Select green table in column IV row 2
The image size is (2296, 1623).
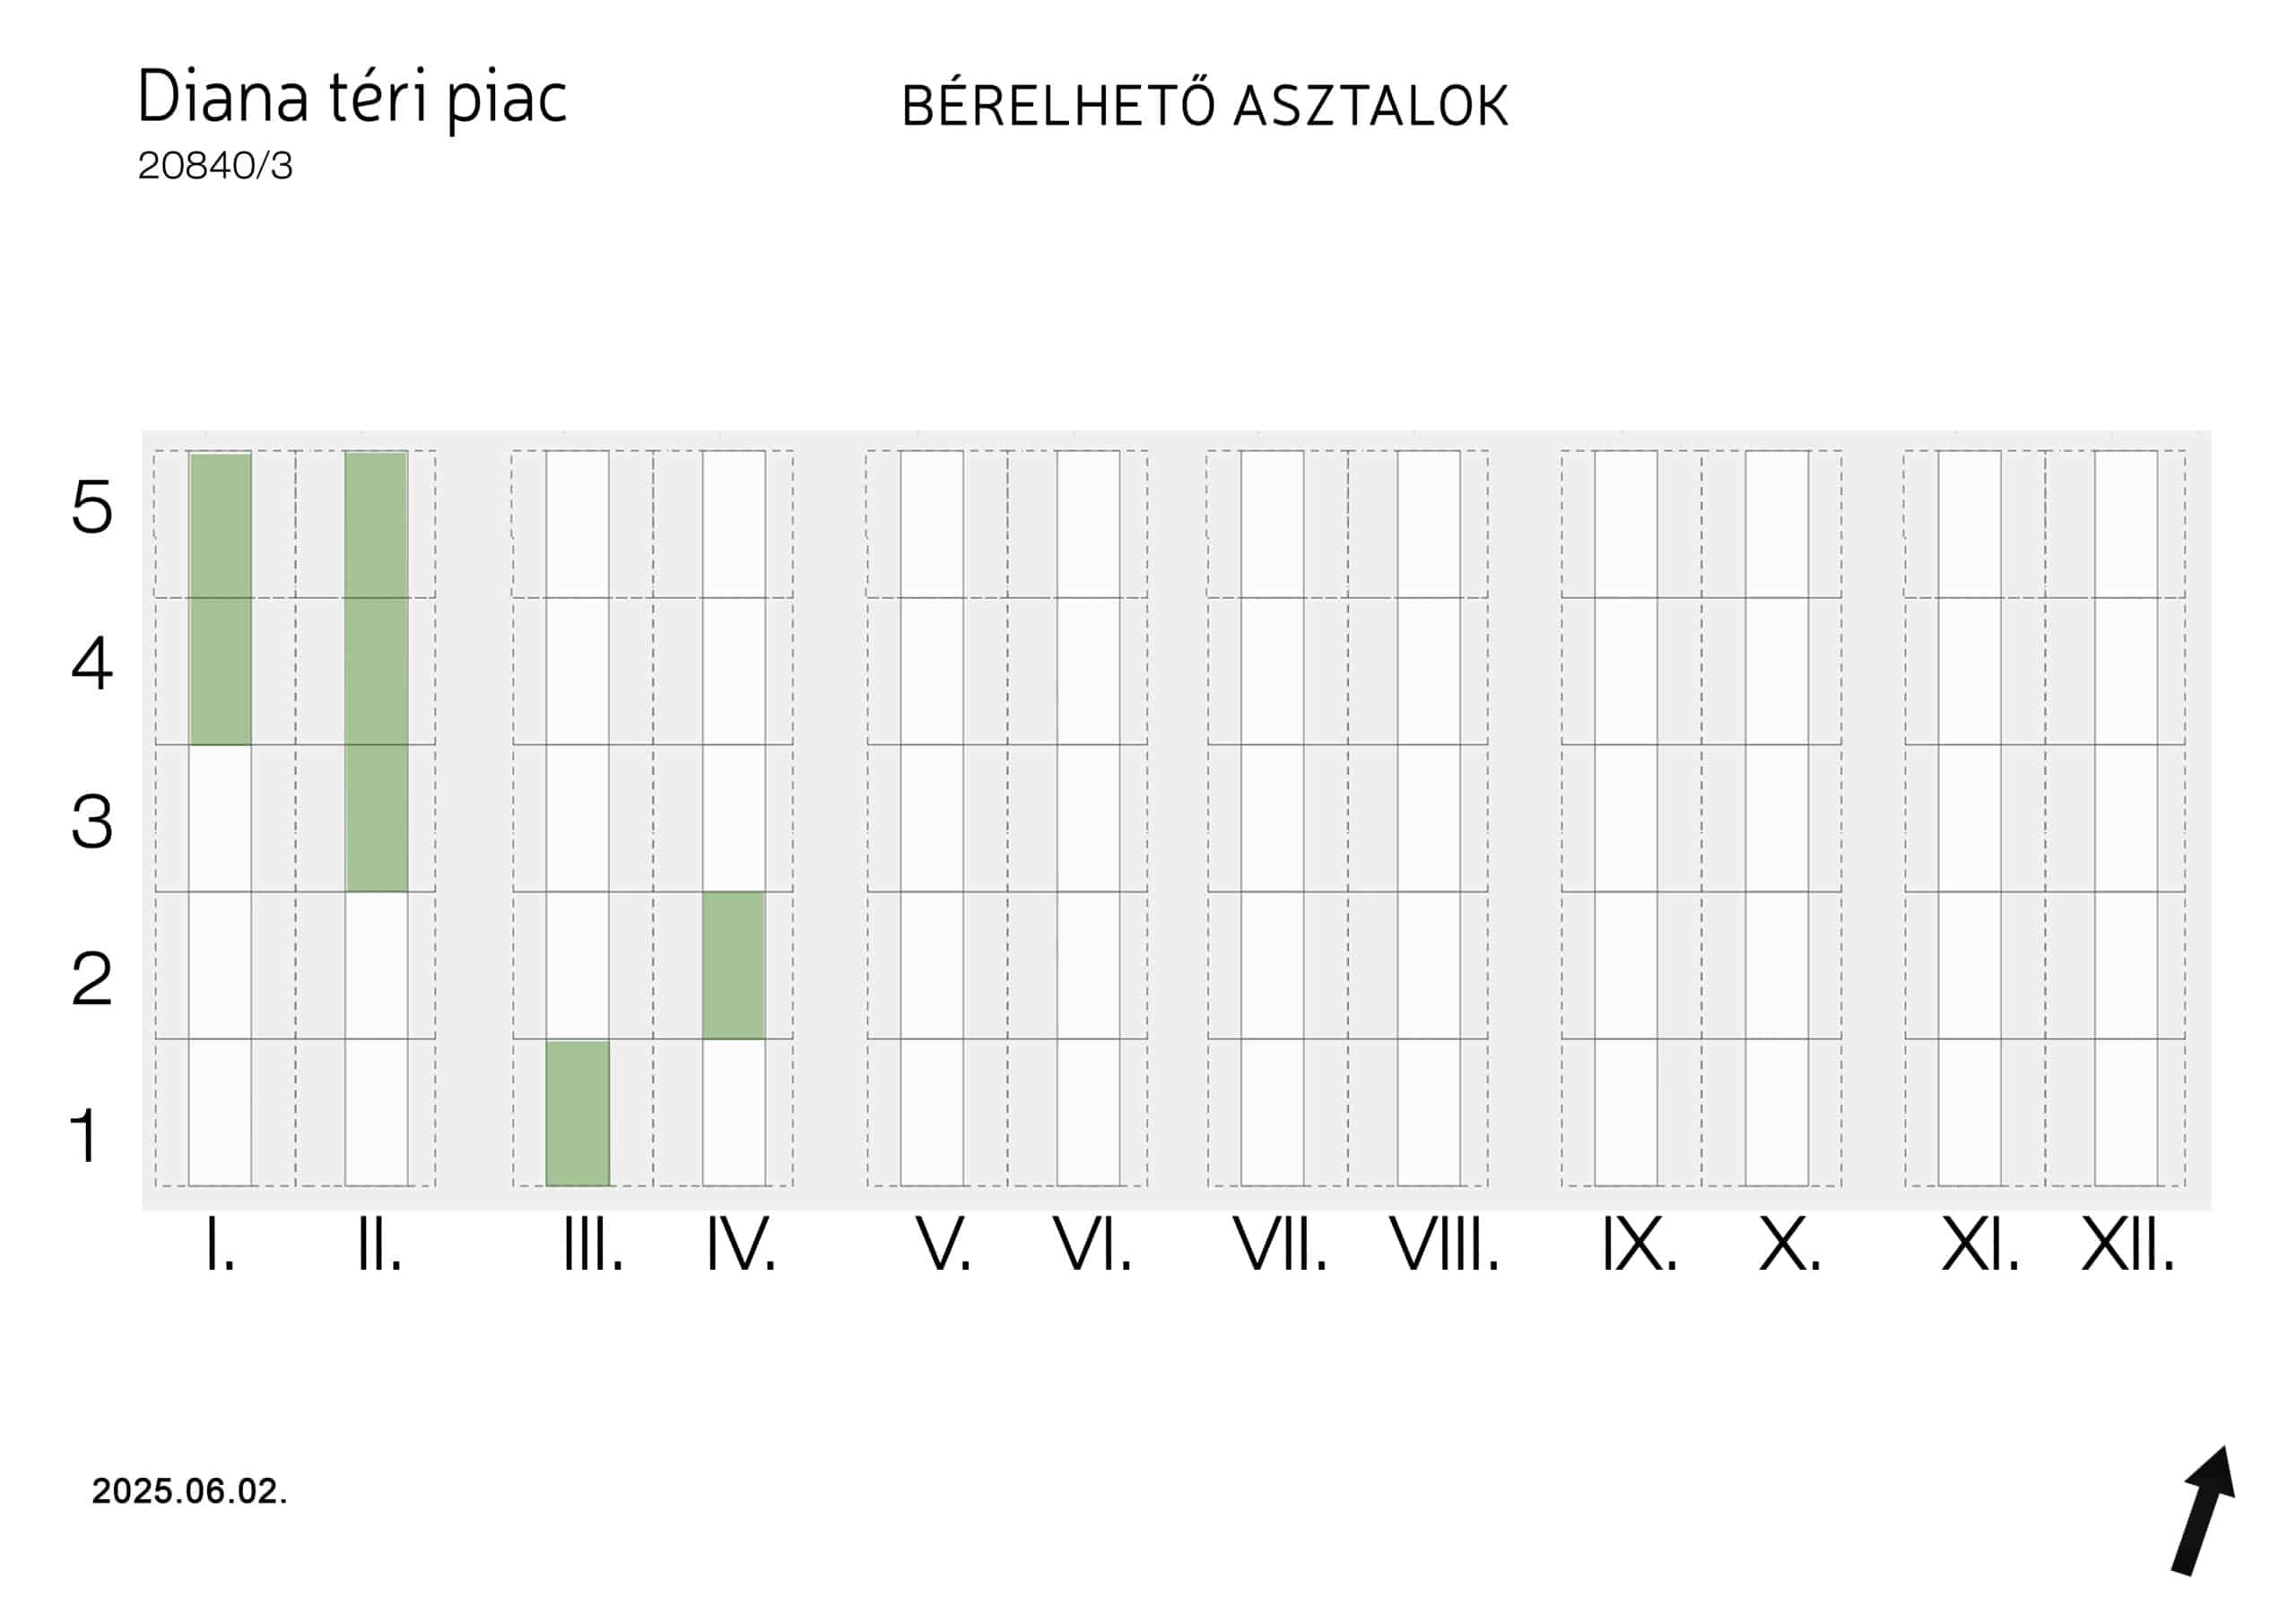(x=734, y=965)
